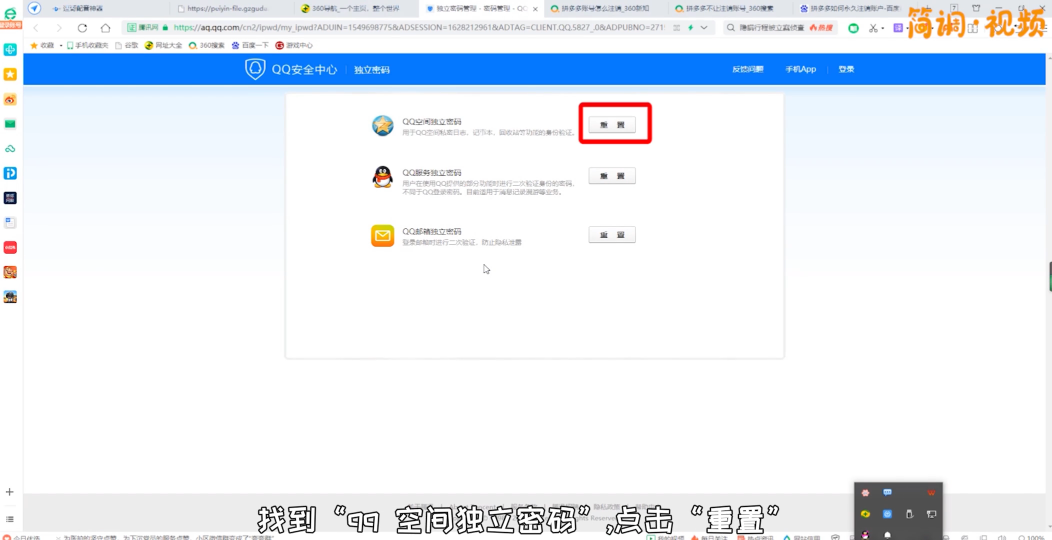Click the 登录 link in header
This screenshot has height=540, width=1052.
pos(846,69)
